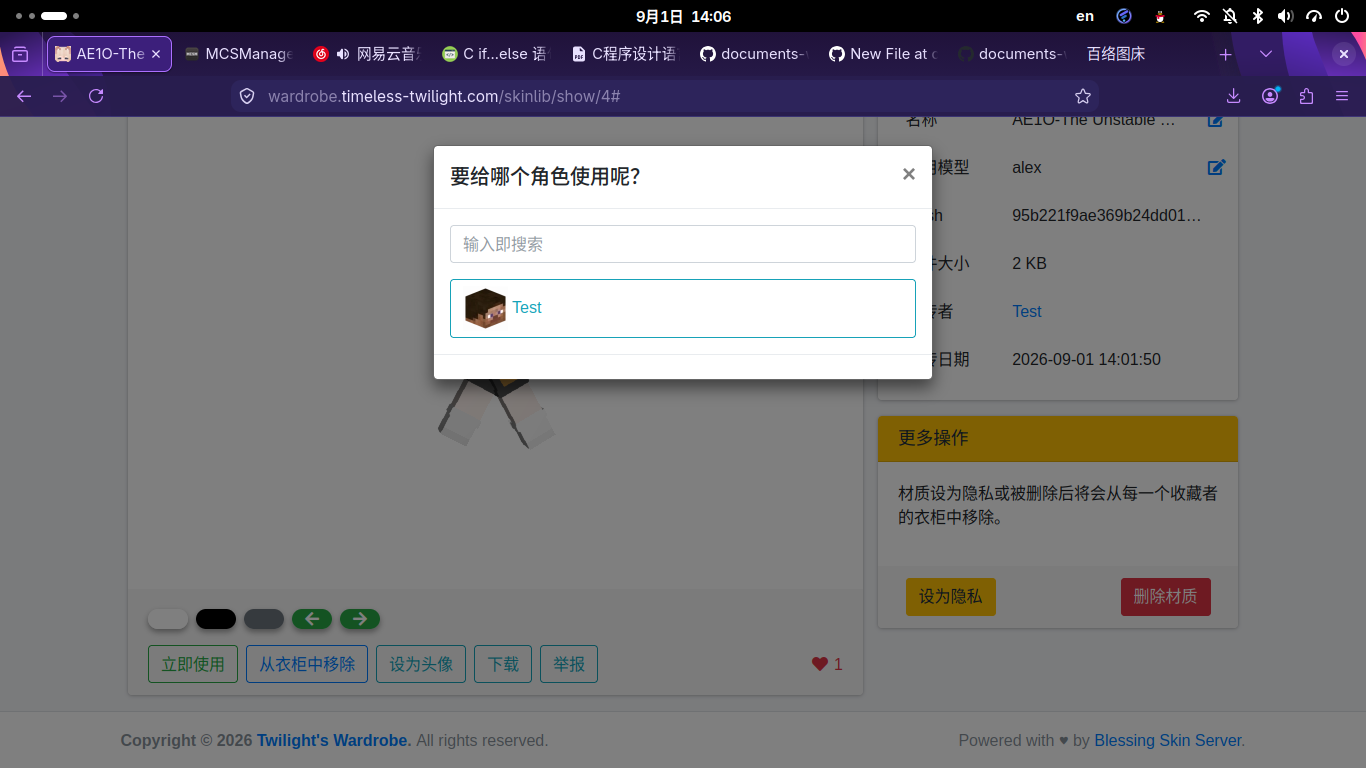
Task: Expand the list all tabs chevron
Action: 1266,54
